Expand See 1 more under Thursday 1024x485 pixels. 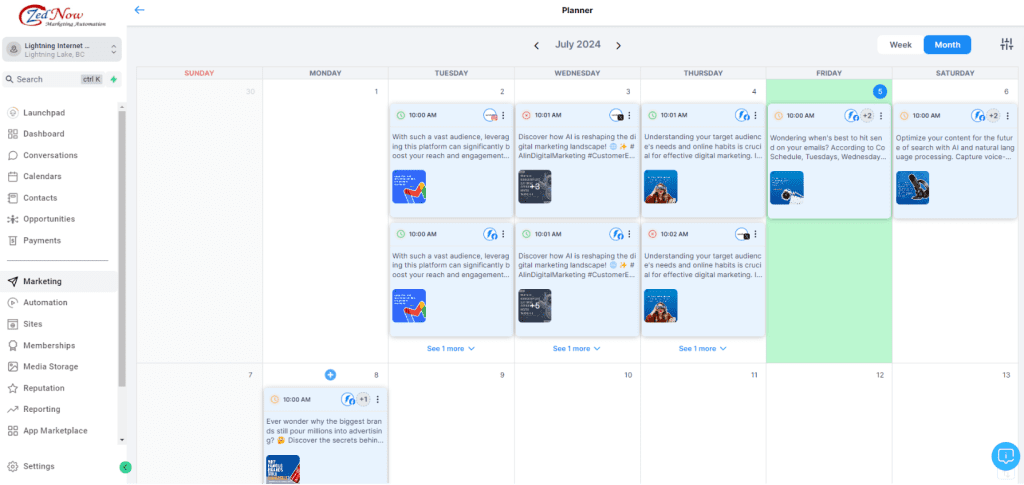[703, 349]
